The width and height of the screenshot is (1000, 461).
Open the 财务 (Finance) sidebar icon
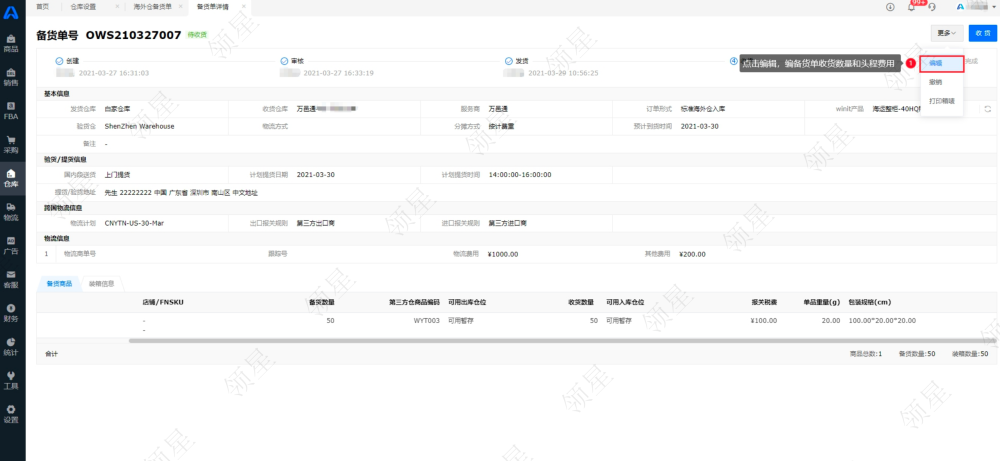pos(11,313)
